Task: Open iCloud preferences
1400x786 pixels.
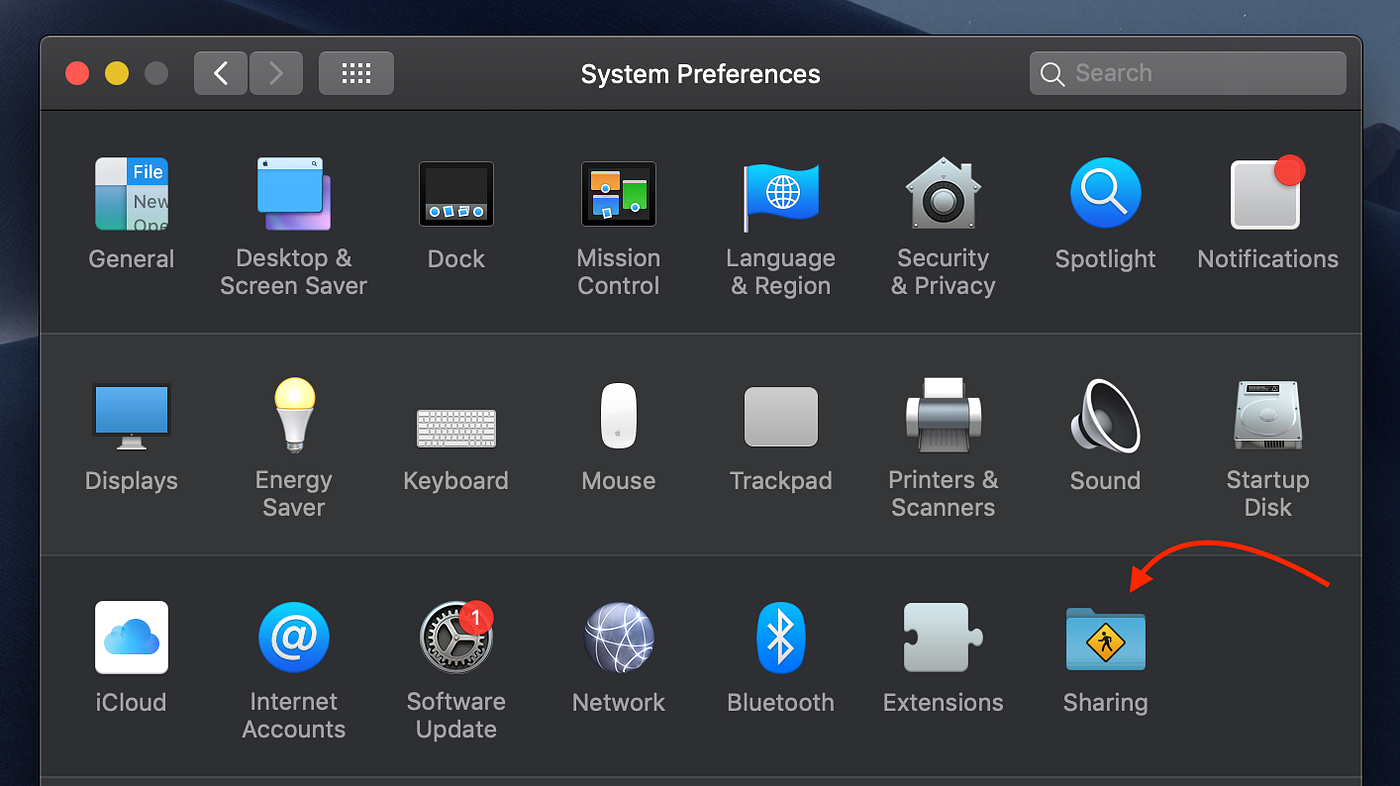Action: 131,637
